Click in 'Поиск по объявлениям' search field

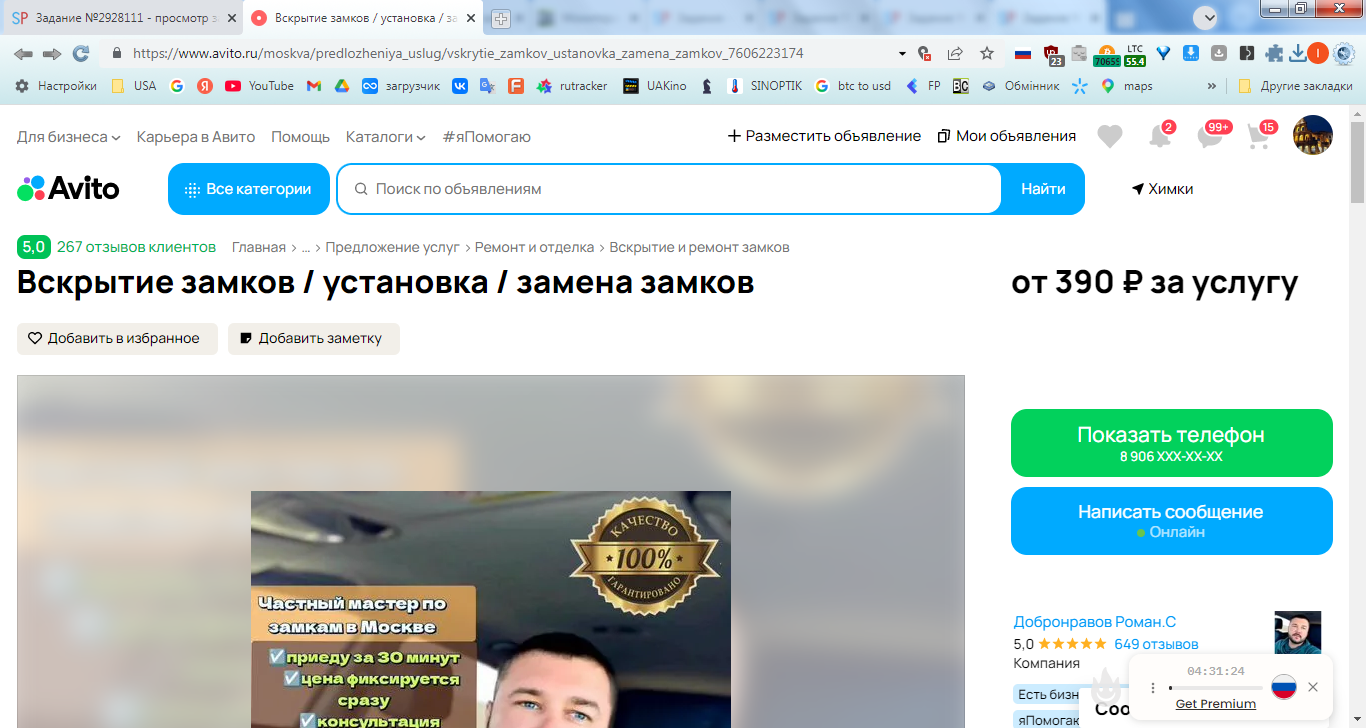pos(670,189)
